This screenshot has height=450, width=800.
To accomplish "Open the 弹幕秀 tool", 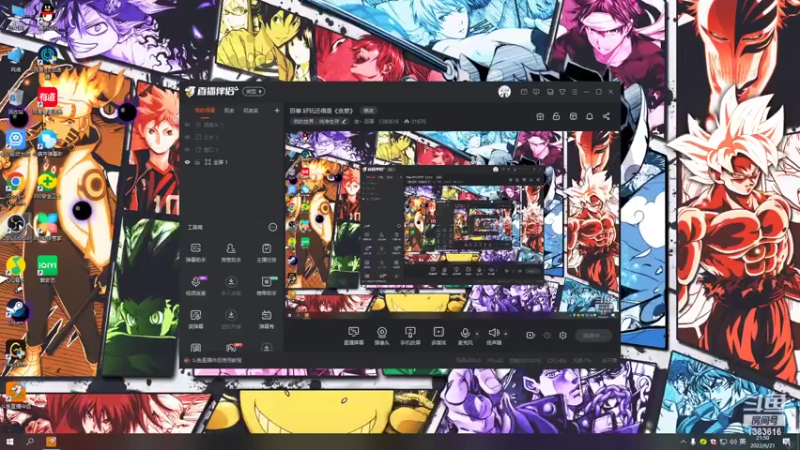I will [x=266, y=319].
